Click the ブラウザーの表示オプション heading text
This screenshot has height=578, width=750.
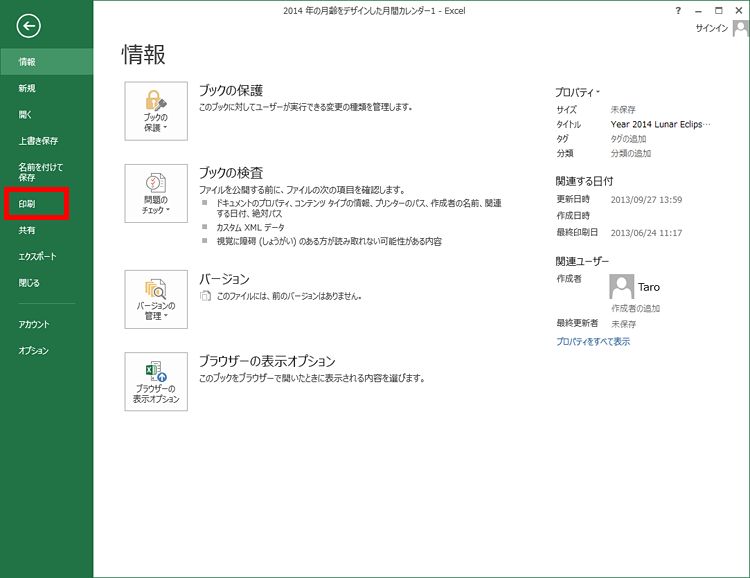[x=267, y=361]
